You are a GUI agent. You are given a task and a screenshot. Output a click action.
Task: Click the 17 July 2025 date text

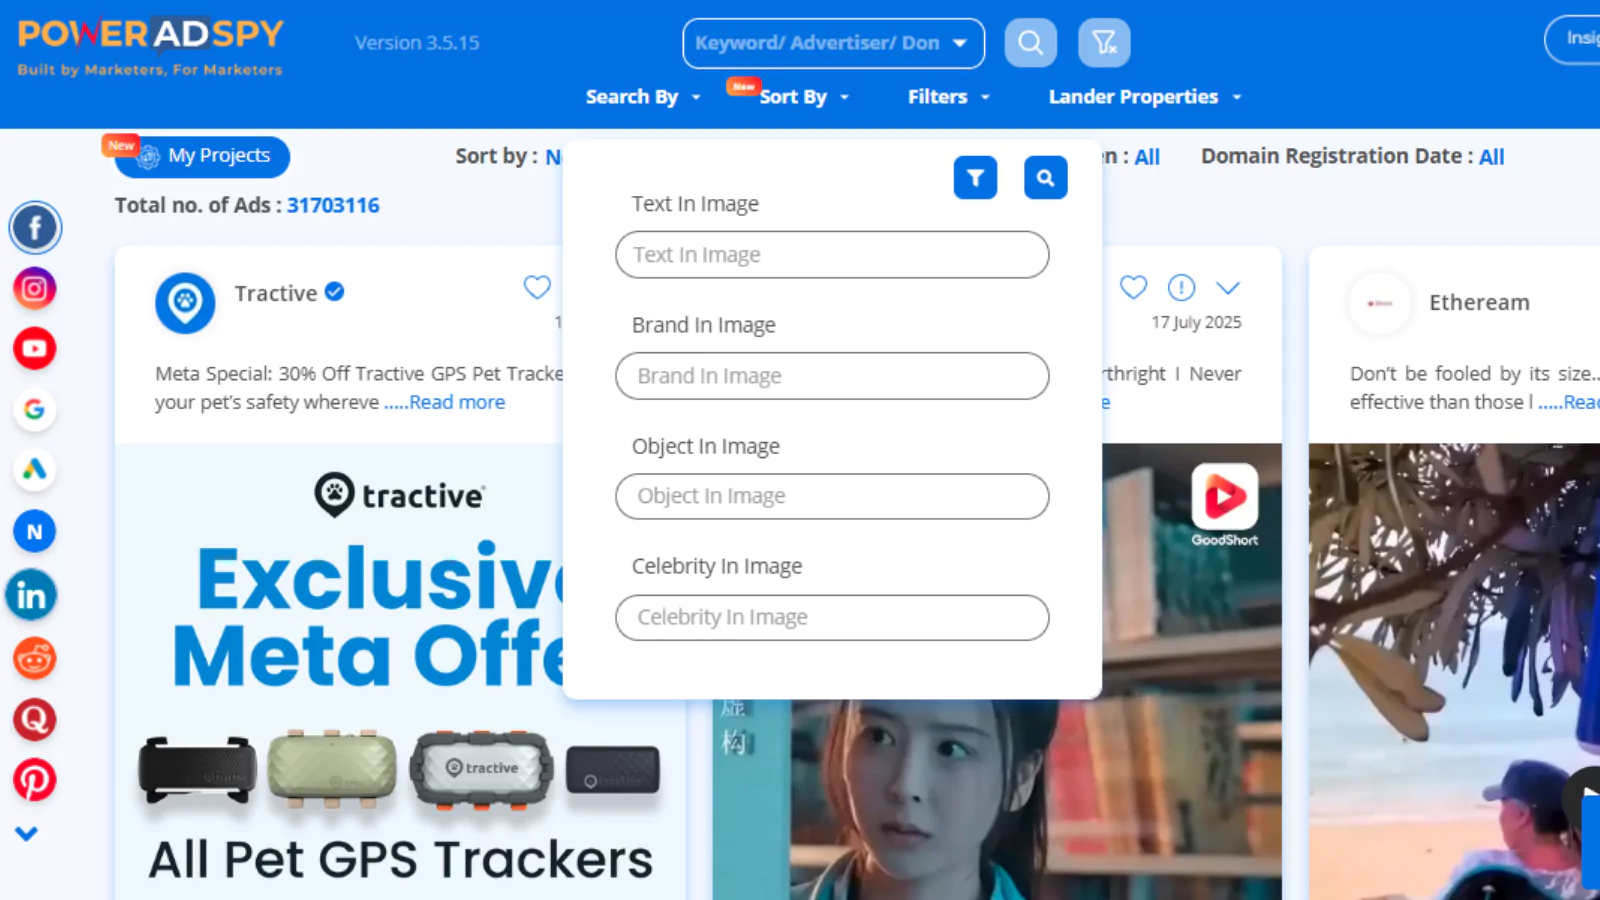(1196, 322)
